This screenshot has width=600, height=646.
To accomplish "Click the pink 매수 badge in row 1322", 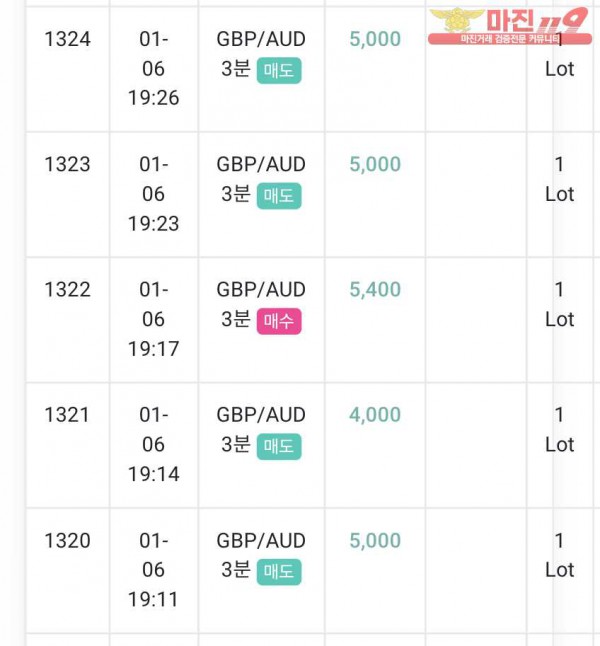I will [x=279, y=321].
